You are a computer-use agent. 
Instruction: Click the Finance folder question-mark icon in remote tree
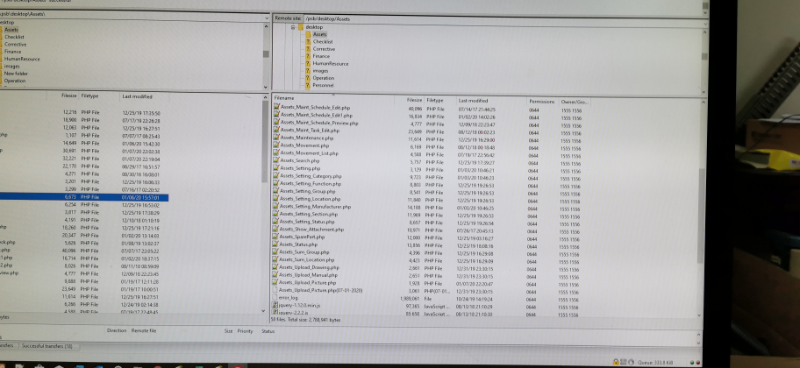(x=308, y=56)
